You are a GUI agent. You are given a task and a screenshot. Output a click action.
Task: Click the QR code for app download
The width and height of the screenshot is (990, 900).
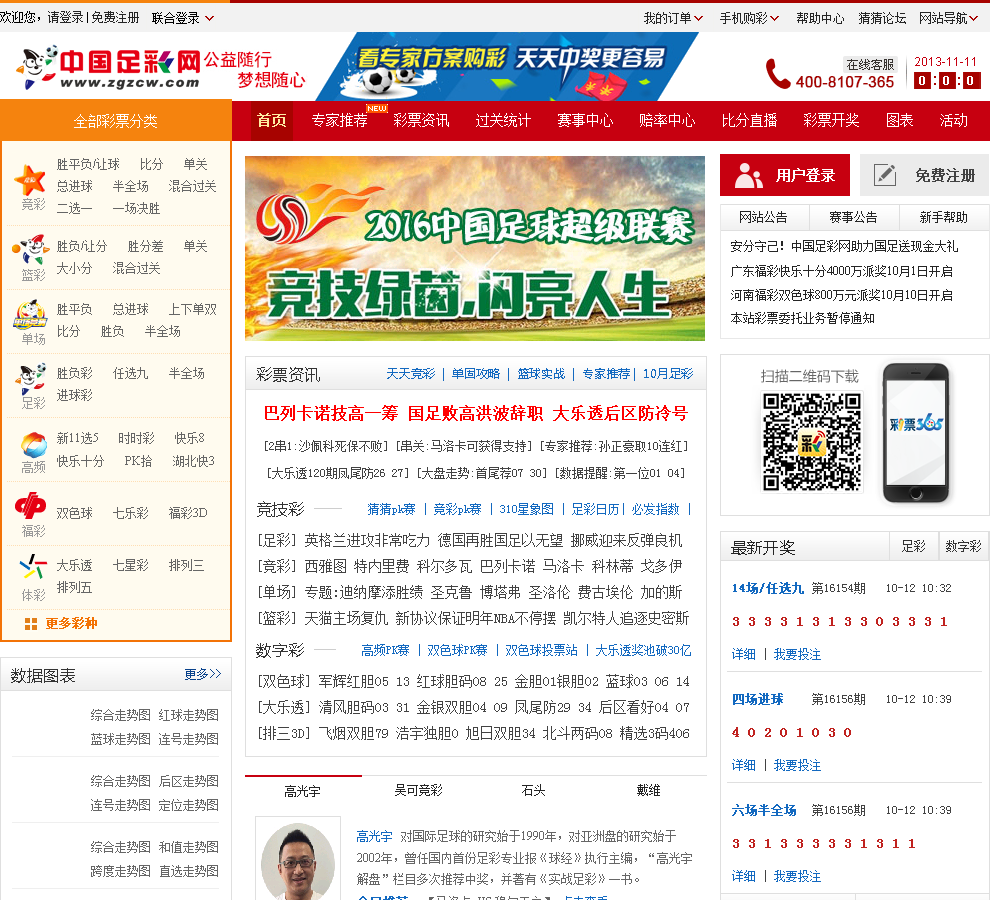click(x=811, y=441)
